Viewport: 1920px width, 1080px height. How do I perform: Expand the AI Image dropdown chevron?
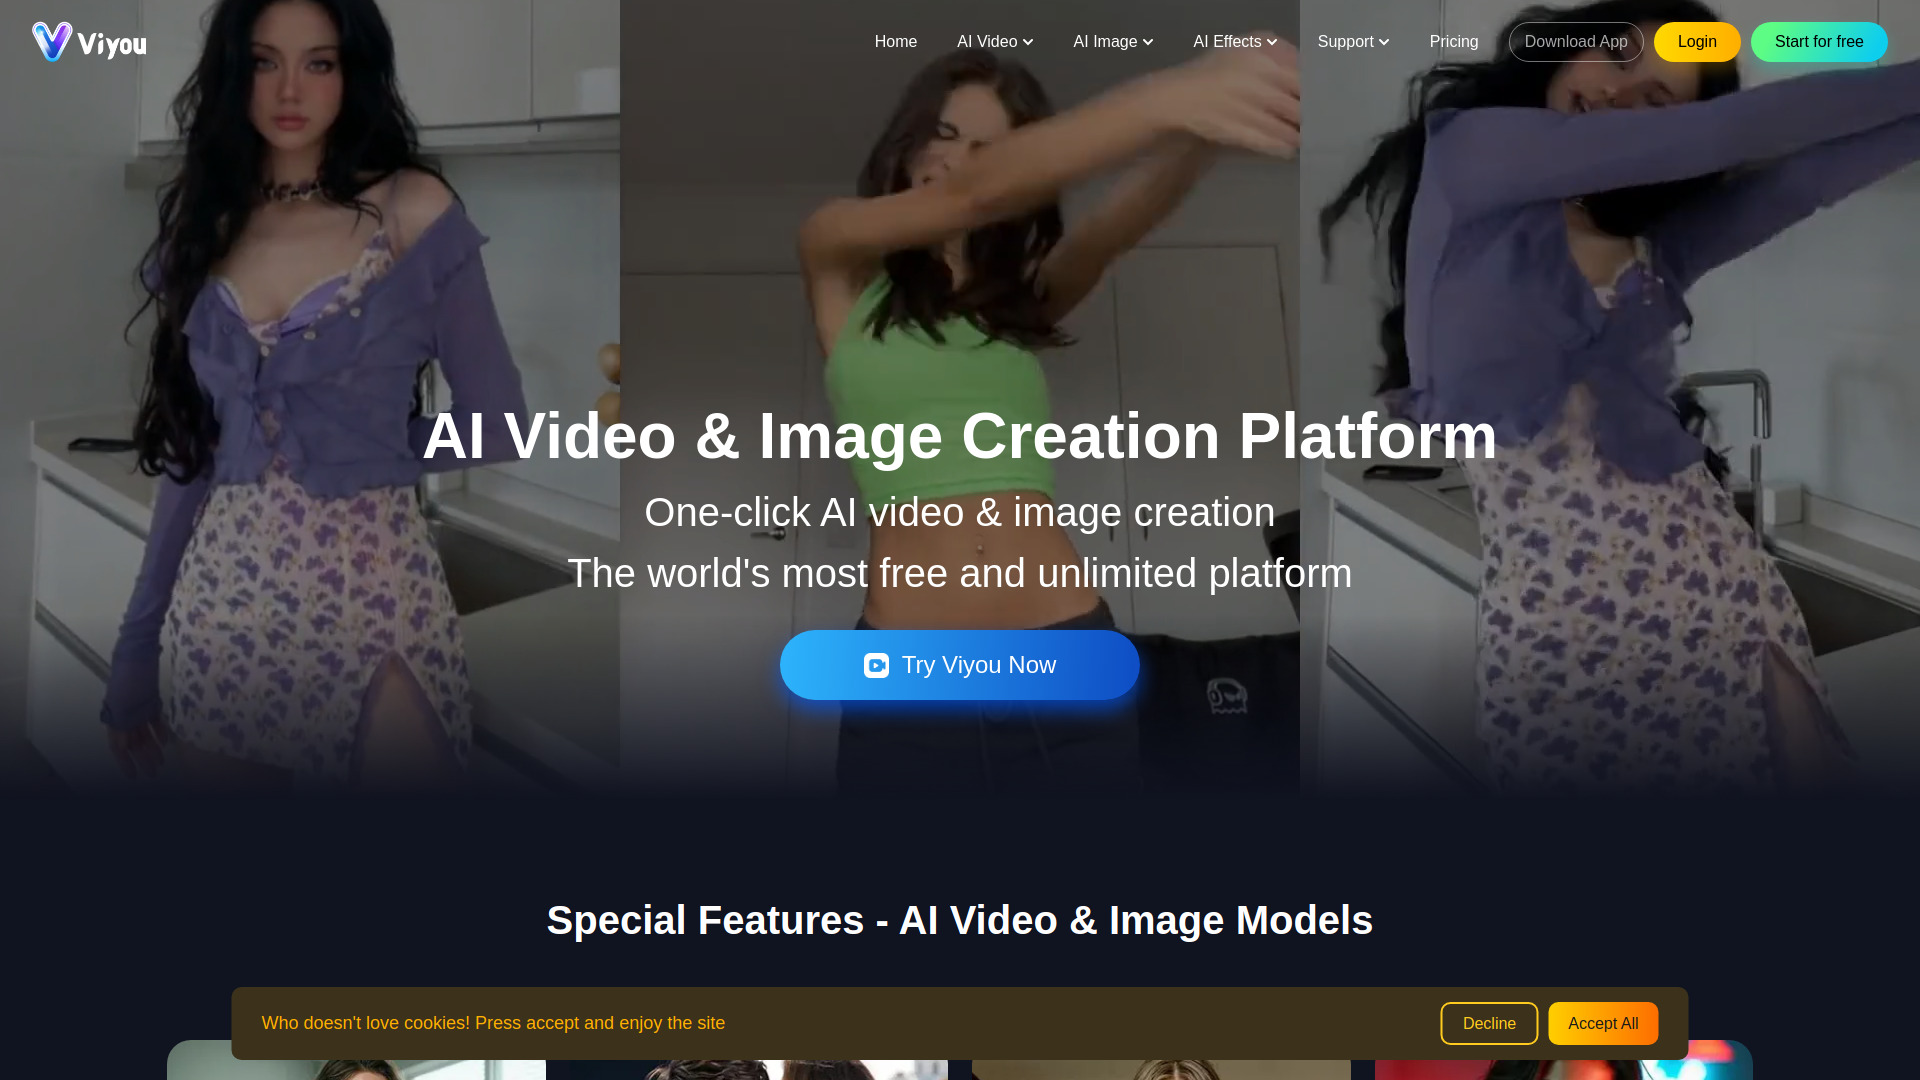click(1148, 42)
